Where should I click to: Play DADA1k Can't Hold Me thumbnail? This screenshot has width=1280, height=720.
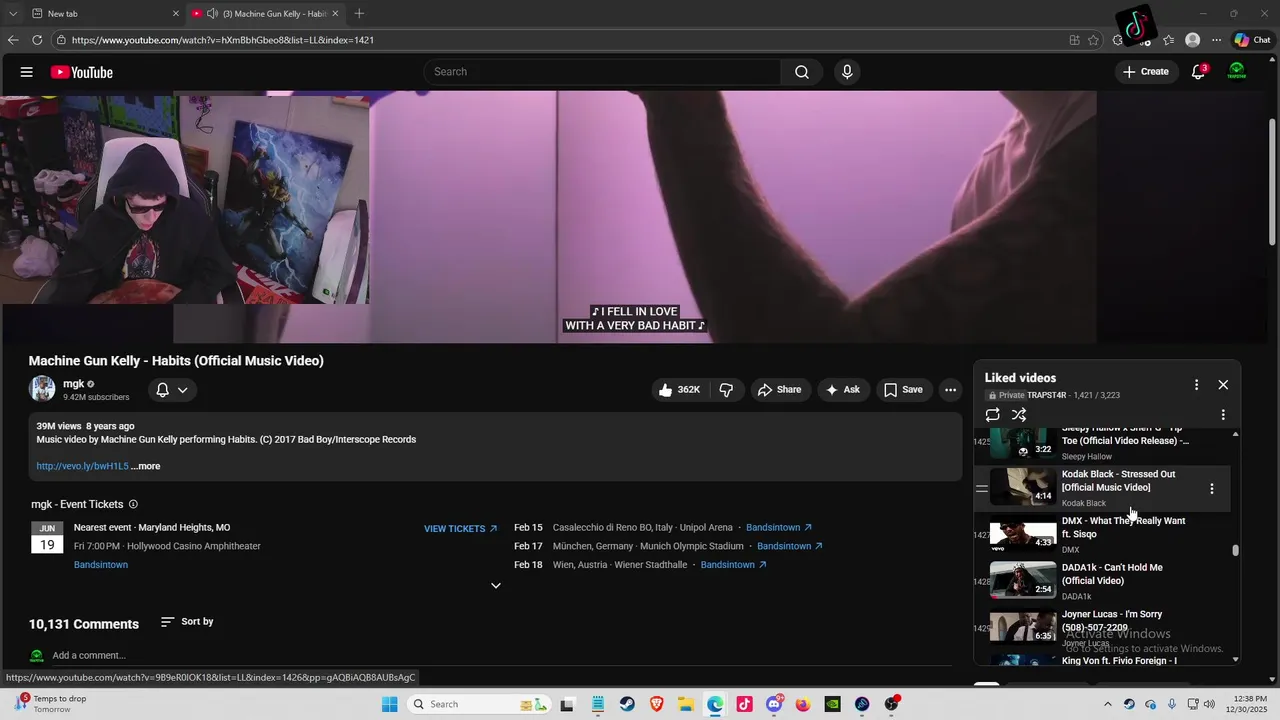1023,581
